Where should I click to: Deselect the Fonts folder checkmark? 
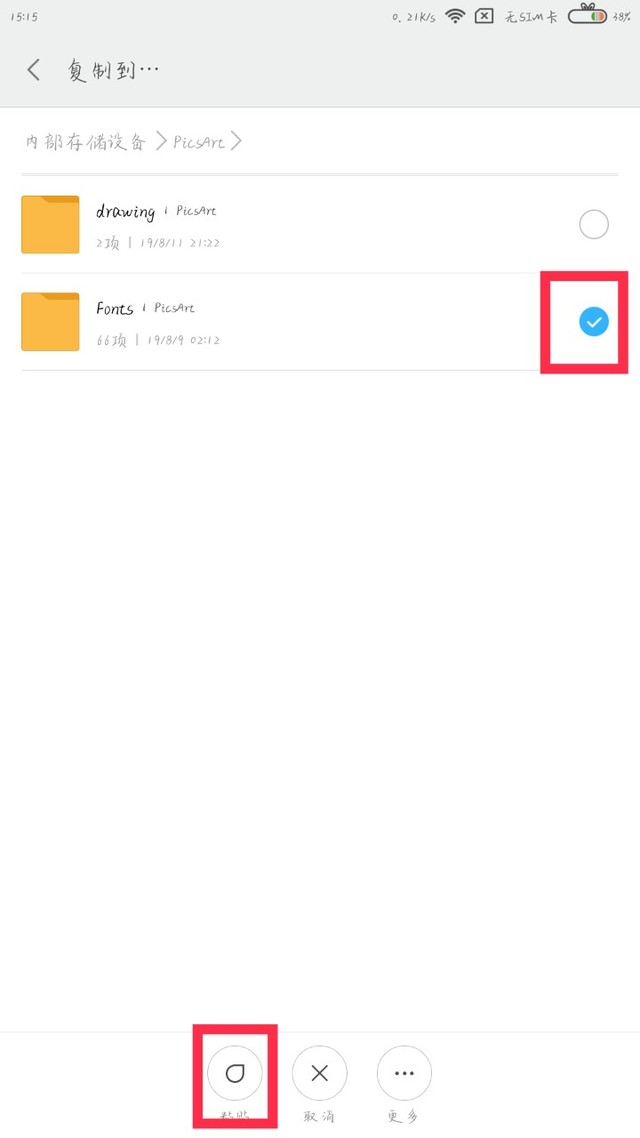pyautogui.click(x=594, y=322)
